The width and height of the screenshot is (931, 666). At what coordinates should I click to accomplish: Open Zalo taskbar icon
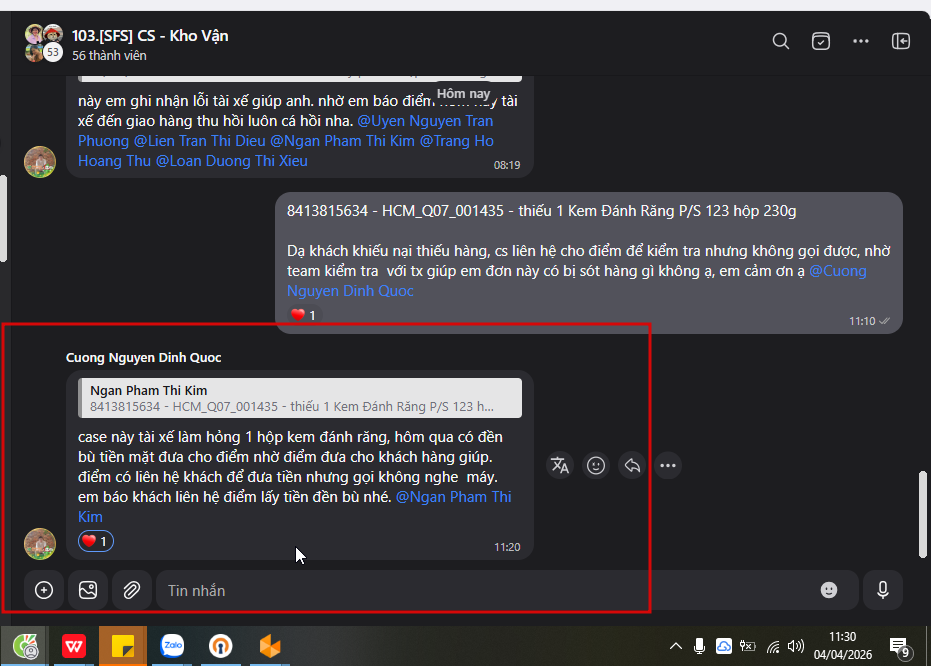coord(172,646)
